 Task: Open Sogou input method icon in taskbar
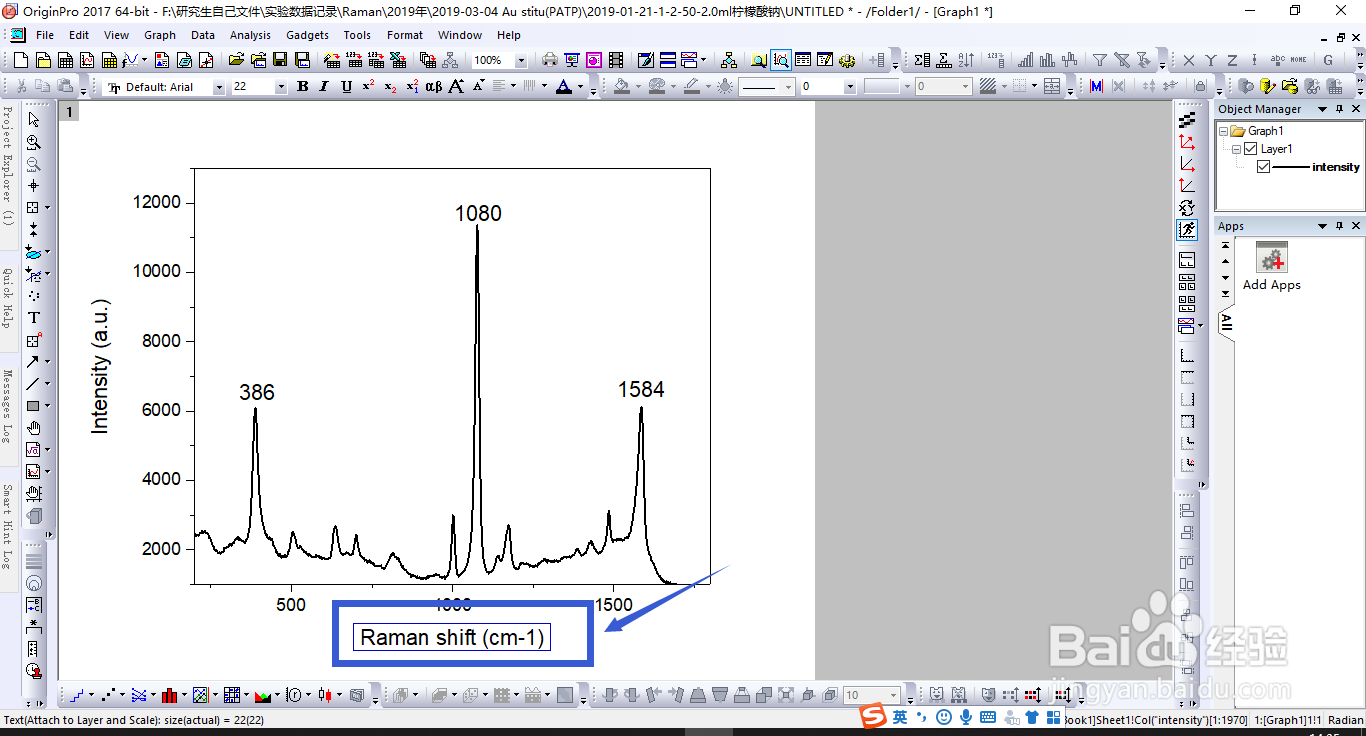874,716
